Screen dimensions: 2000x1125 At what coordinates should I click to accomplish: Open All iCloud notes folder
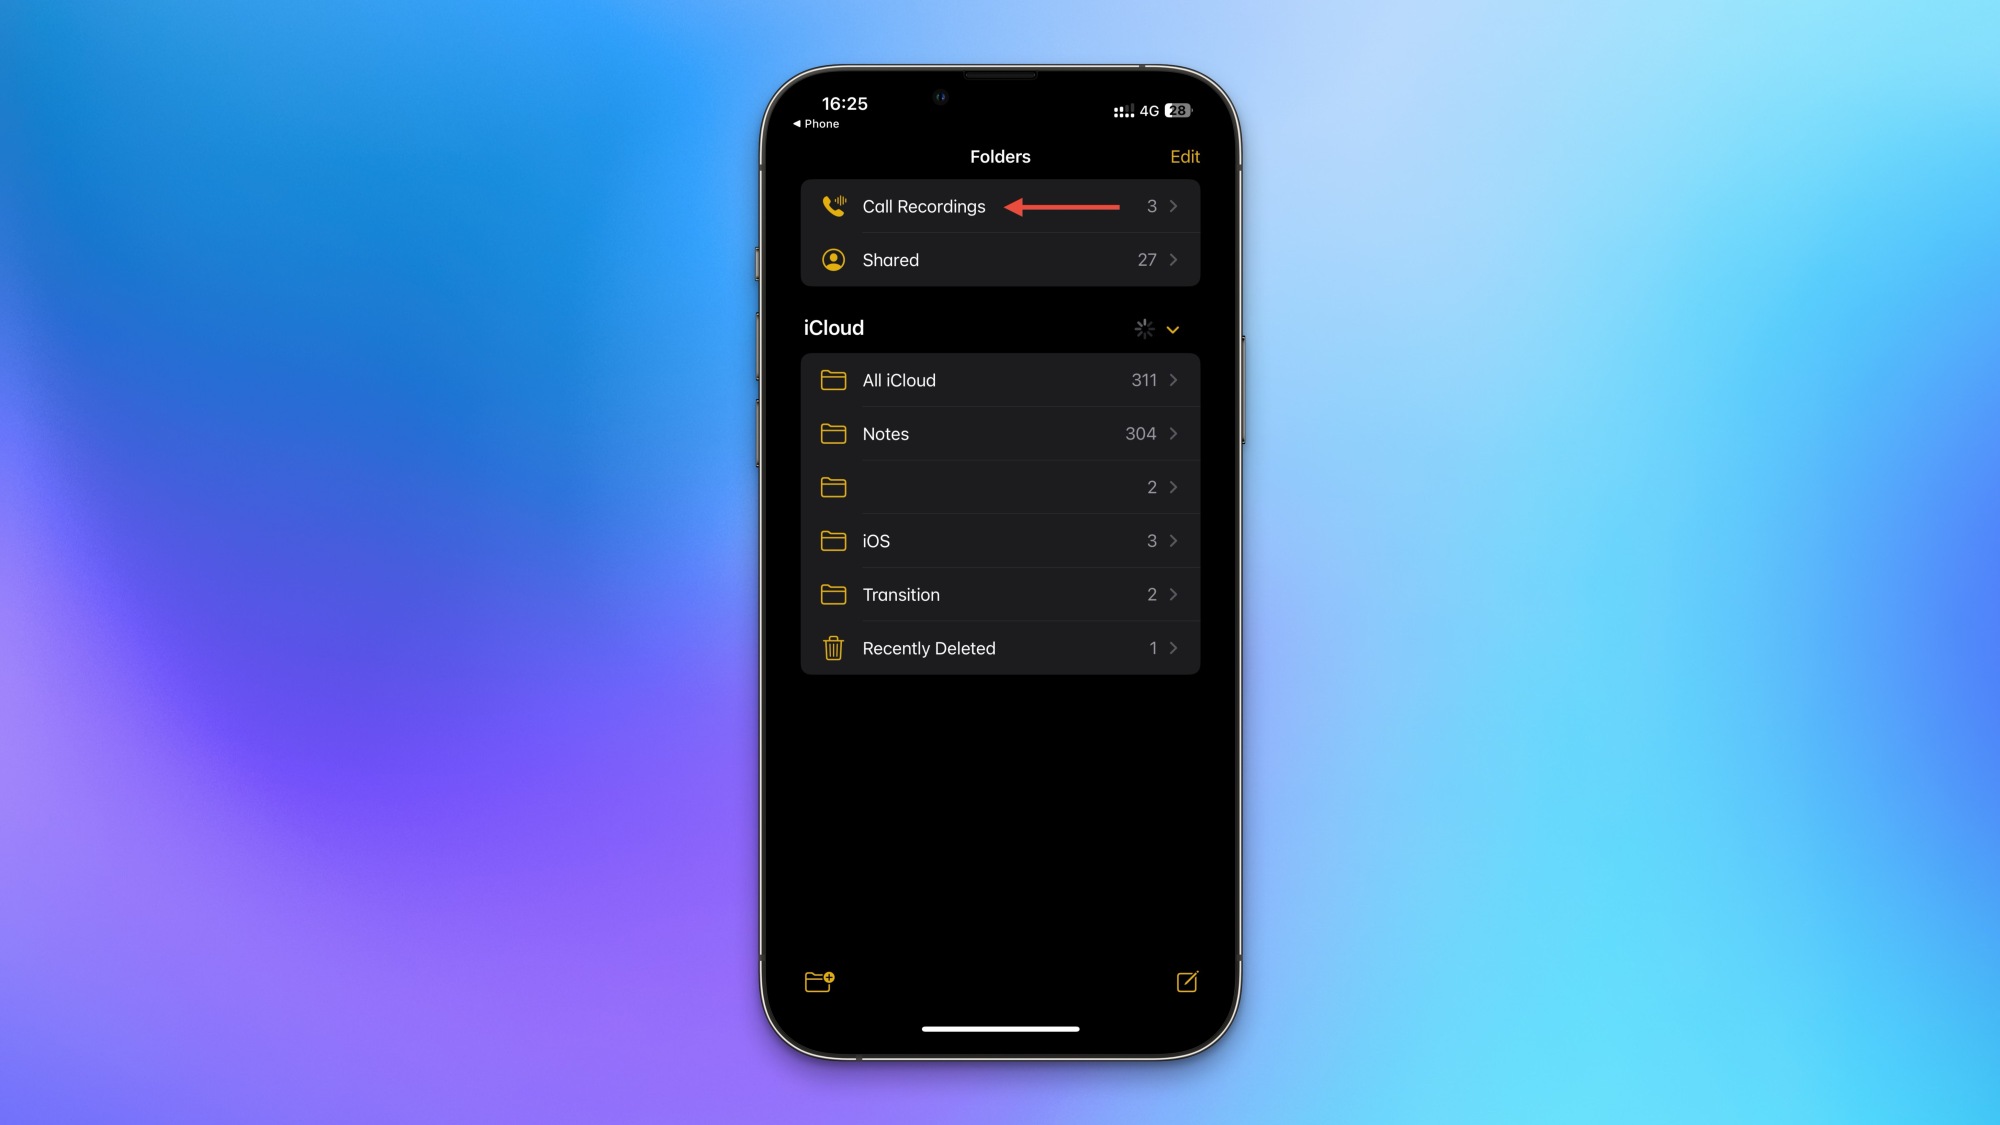pos(1000,380)
